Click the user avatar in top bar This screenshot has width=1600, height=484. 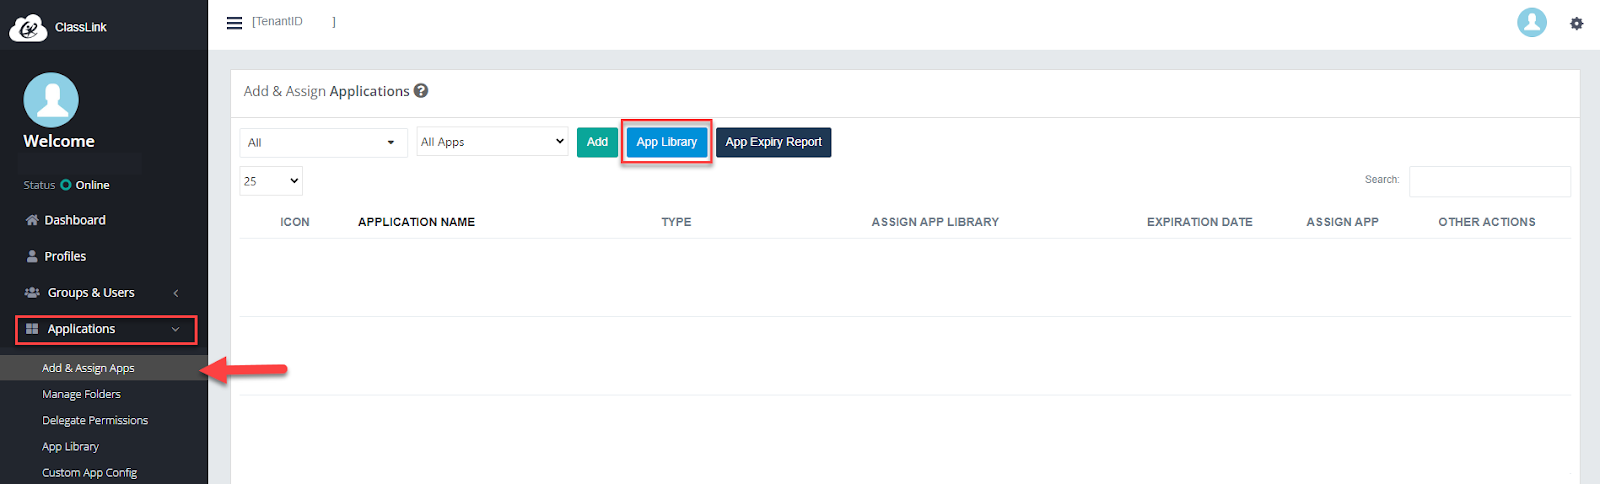coord(1532,22)
